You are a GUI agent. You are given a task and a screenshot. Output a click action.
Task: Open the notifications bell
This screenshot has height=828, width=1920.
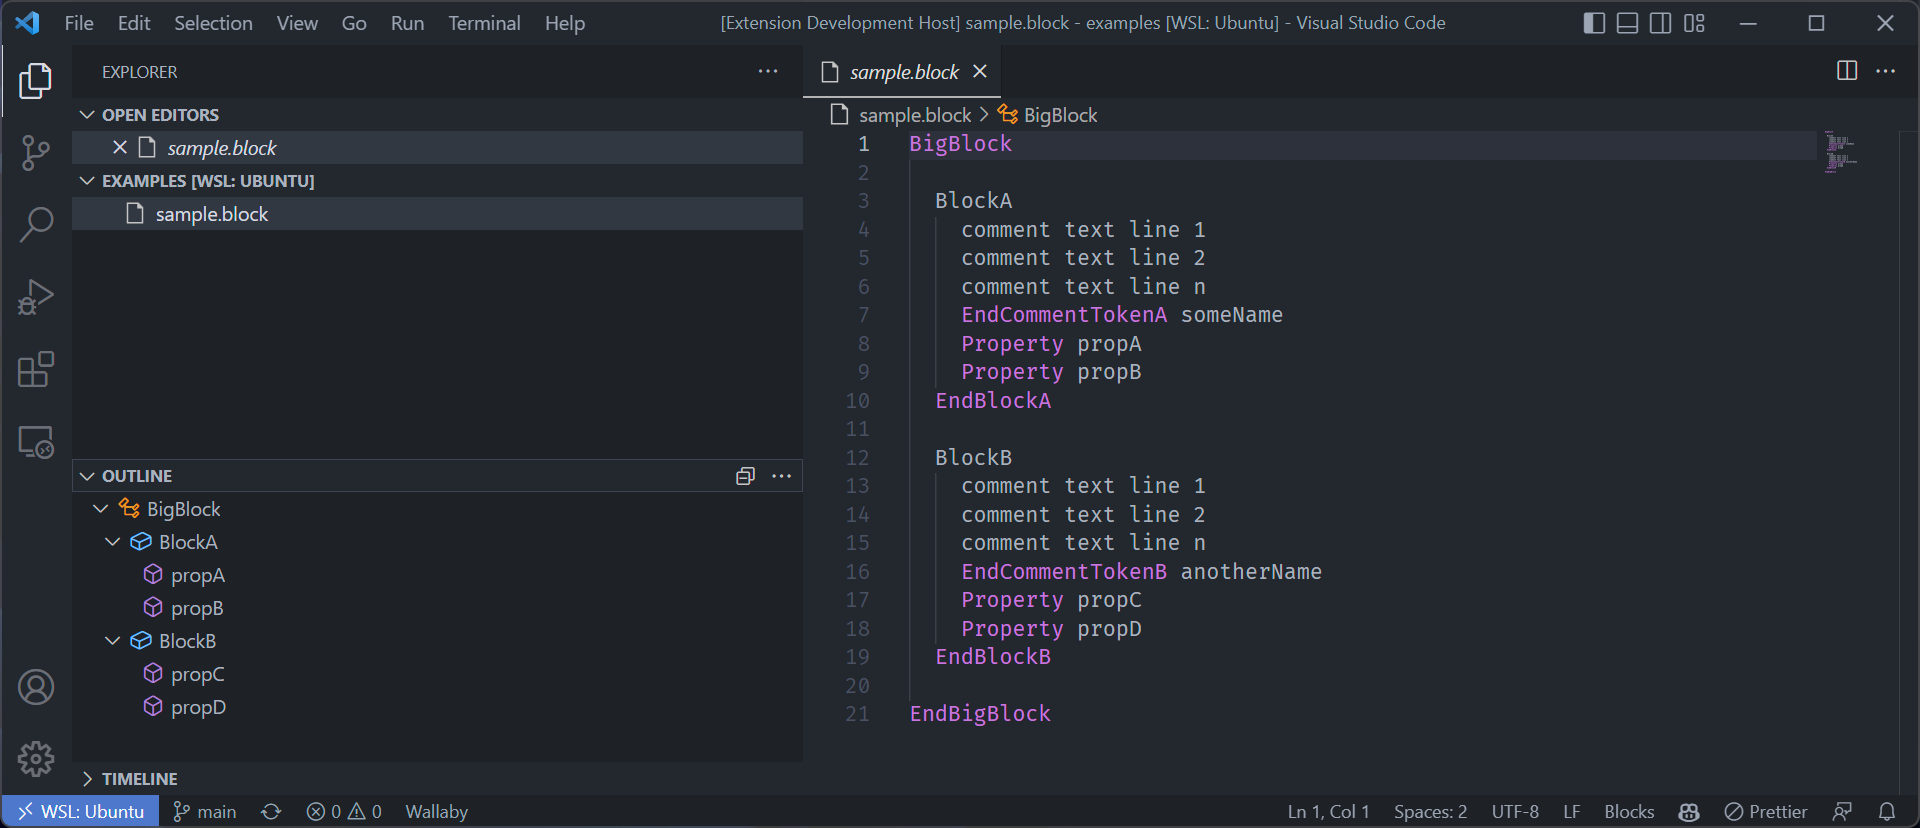point(1887,812)
